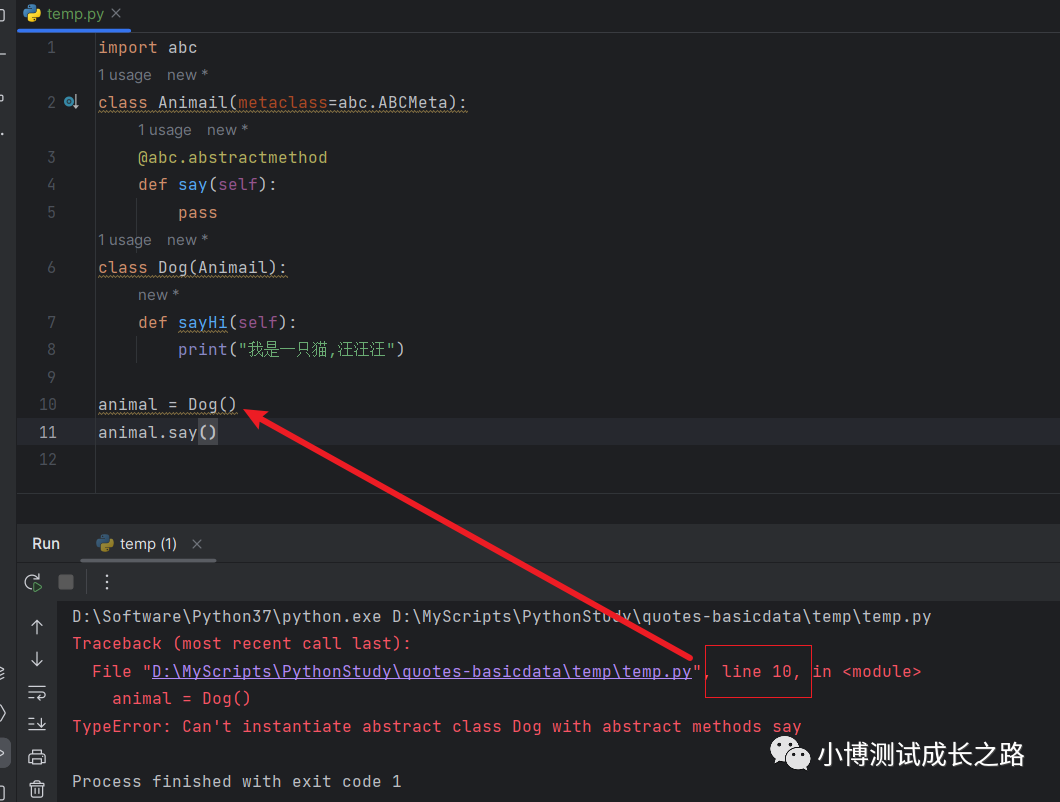The height and width of the screenshot is (802, 1060).
Task: Open the Run tool window label
Action: pos(46,544)
